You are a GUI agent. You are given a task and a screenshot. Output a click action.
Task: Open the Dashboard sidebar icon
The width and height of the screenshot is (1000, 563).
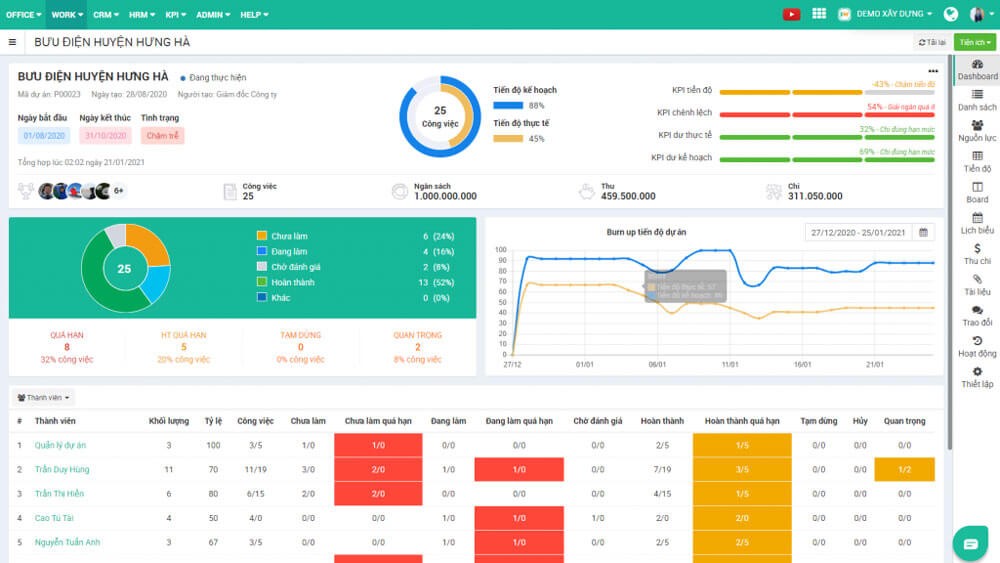click(977, 69)
